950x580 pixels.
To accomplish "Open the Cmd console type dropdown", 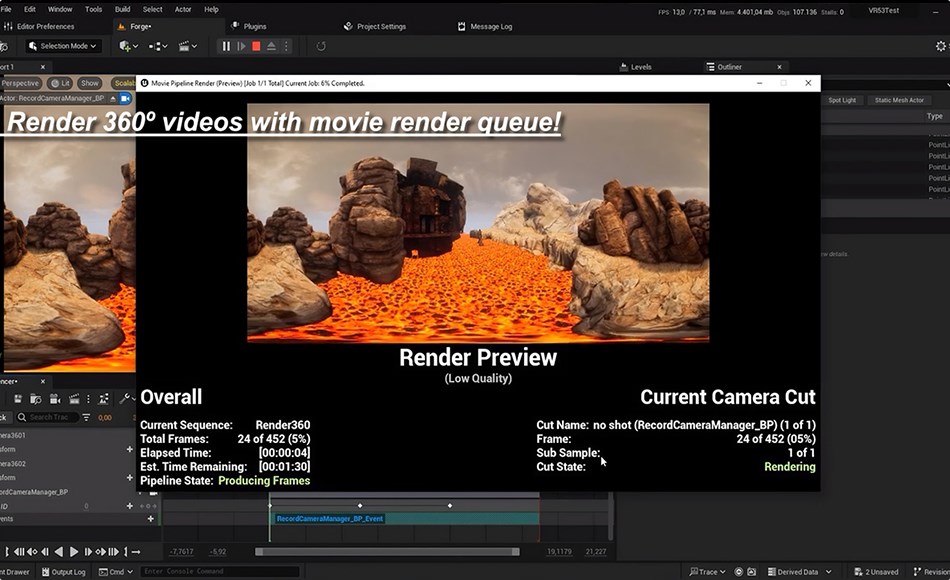I will (117, 572).
